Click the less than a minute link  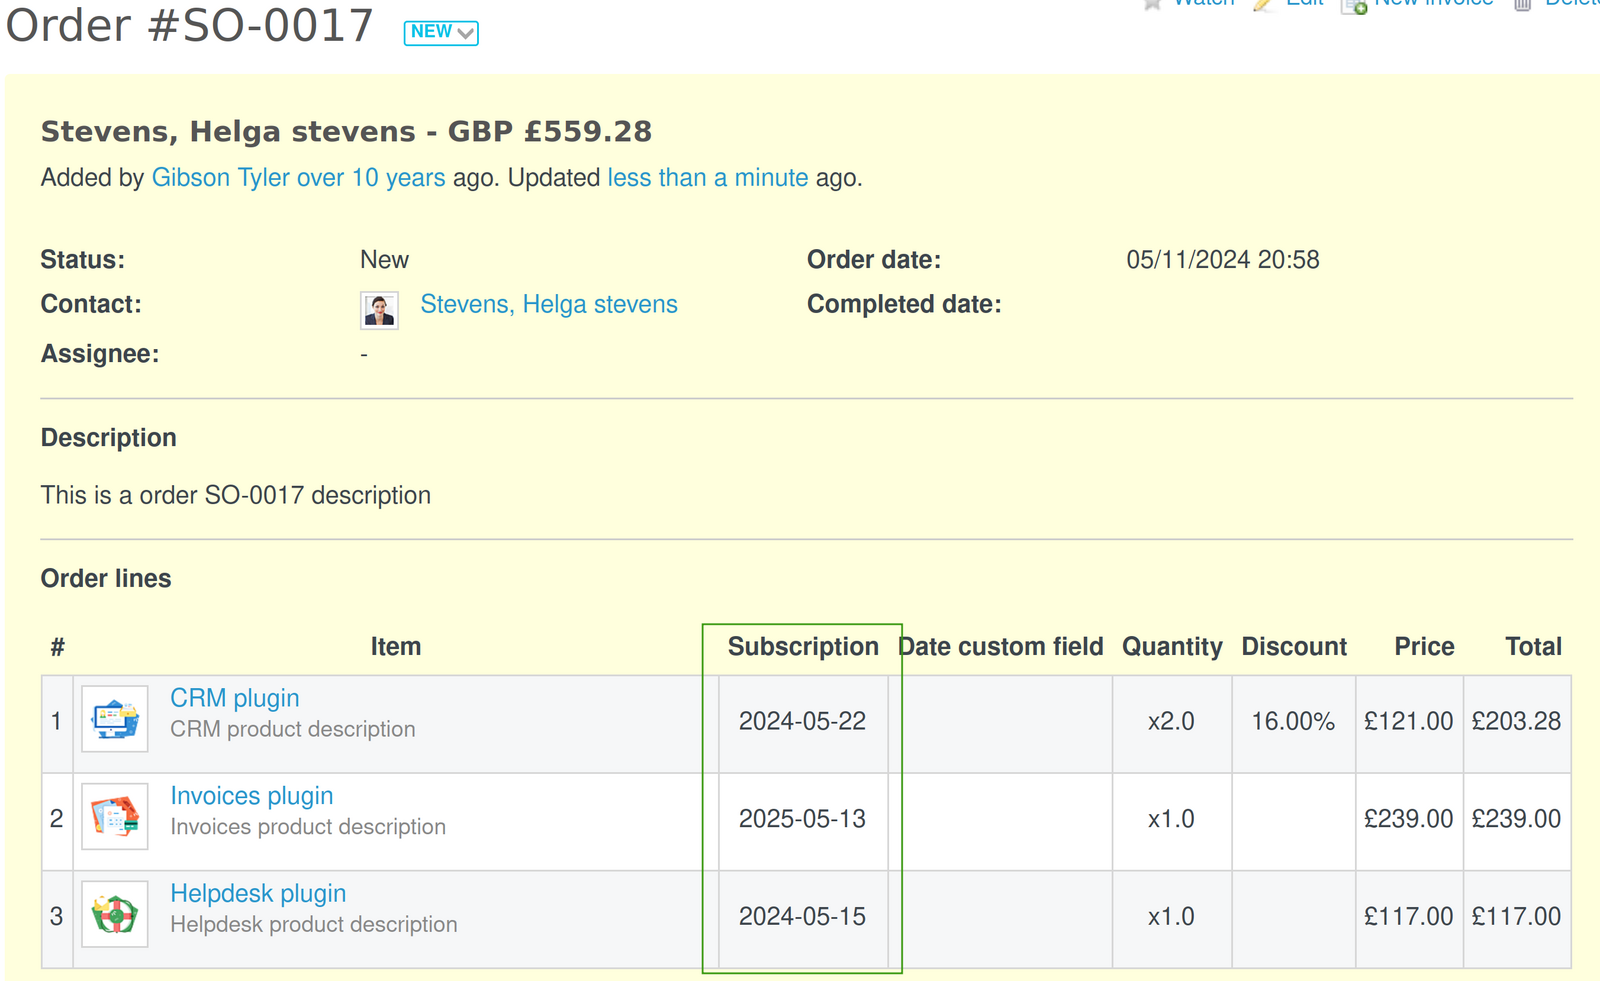click(707, 177)
